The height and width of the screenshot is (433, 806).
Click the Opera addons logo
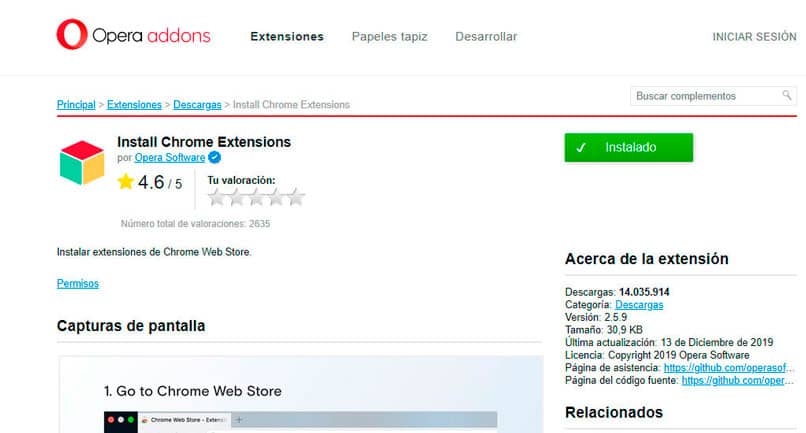[134, 35]
